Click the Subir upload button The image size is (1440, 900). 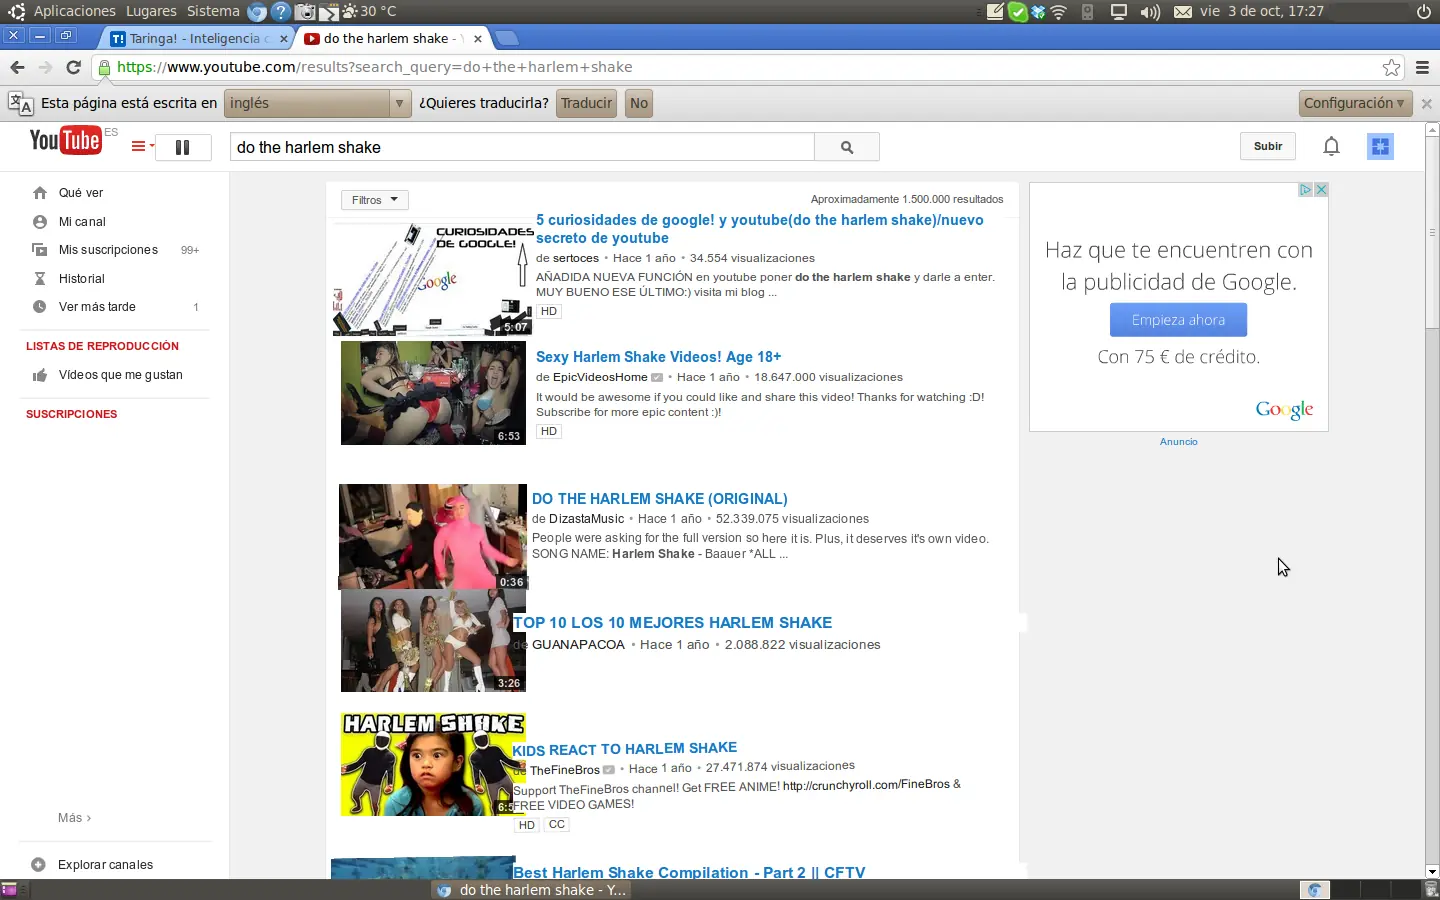click(1268, 146)
